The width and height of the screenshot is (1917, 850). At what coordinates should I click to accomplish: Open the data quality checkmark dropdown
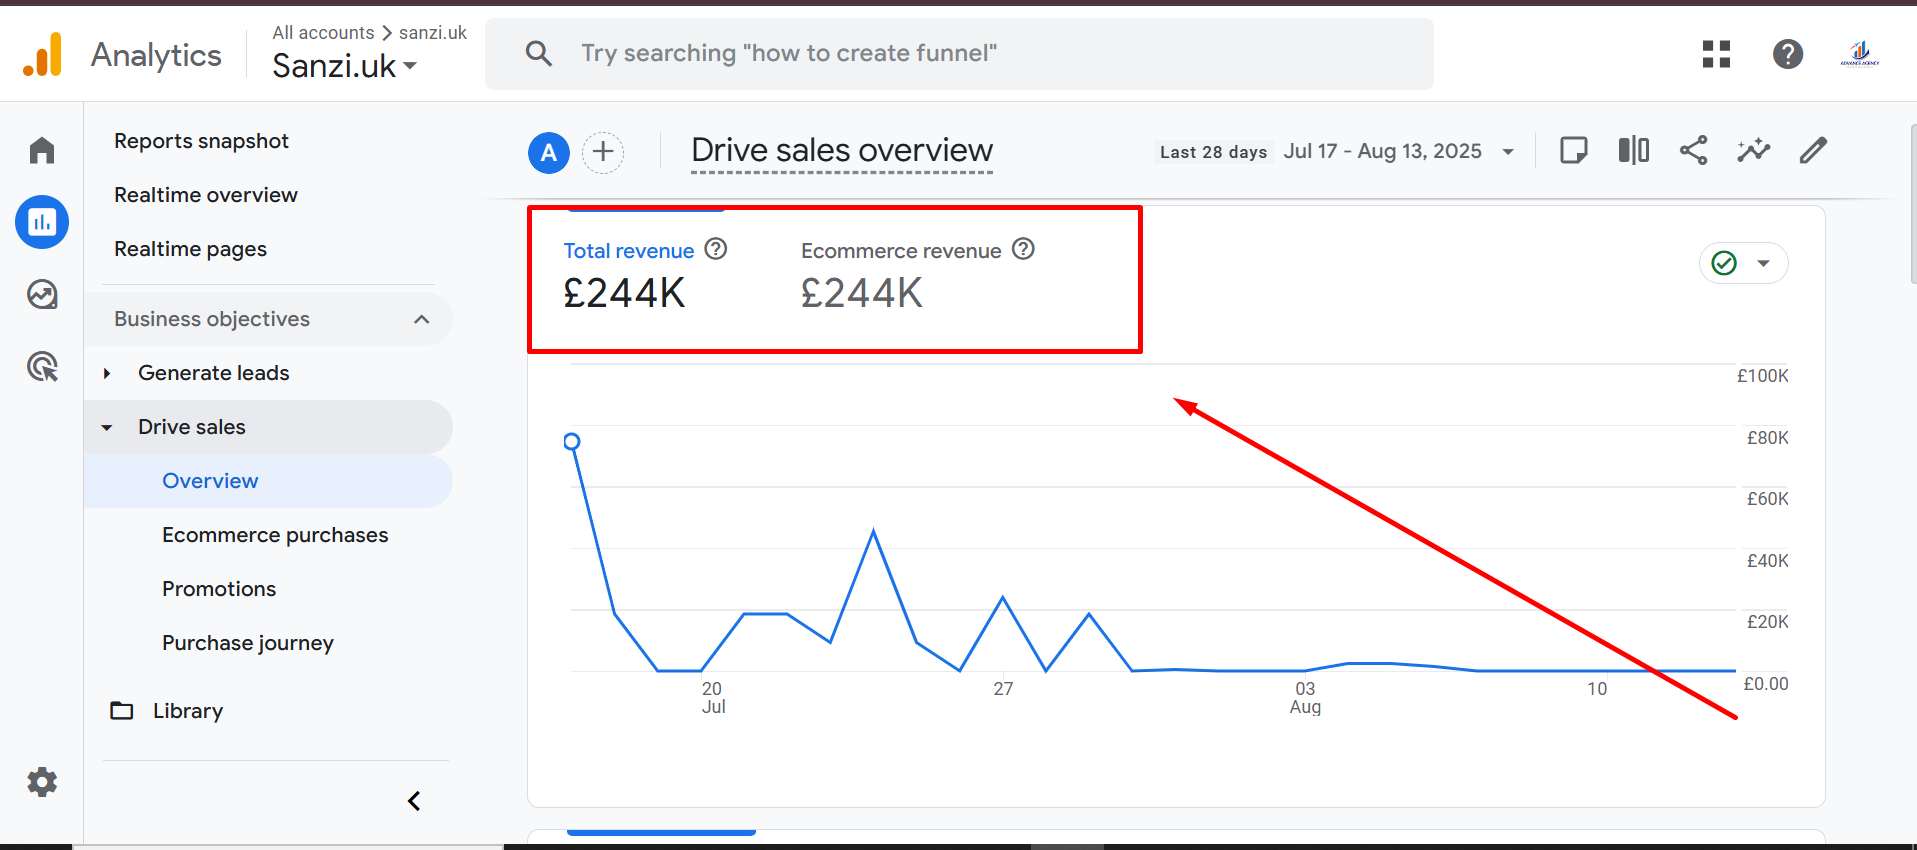1743,263
